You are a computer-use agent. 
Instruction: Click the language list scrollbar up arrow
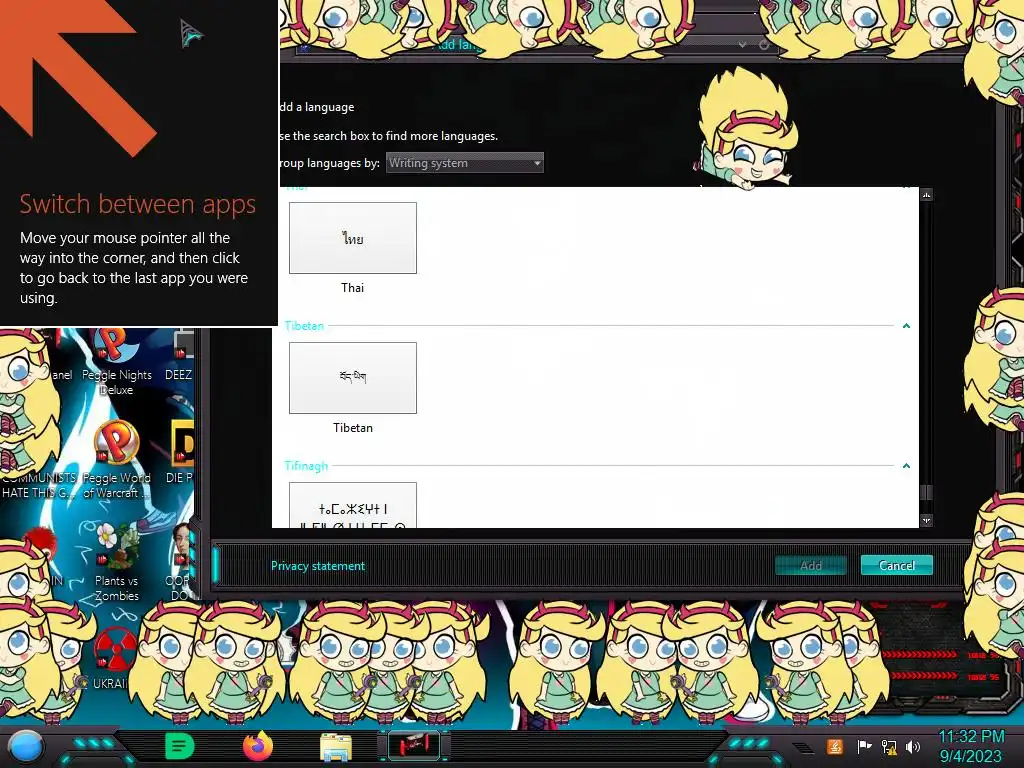pos(926,195)
